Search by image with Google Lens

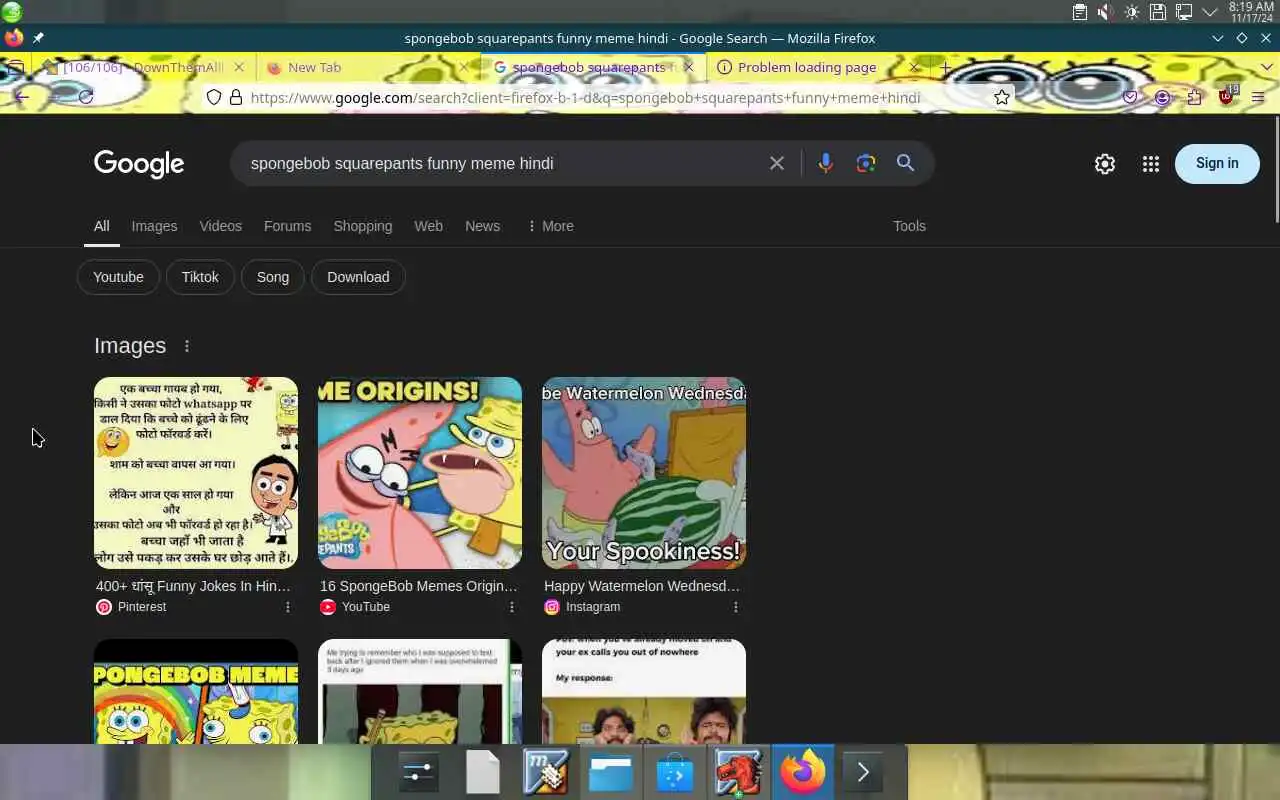pyautogui.click(x=866, y=163)
